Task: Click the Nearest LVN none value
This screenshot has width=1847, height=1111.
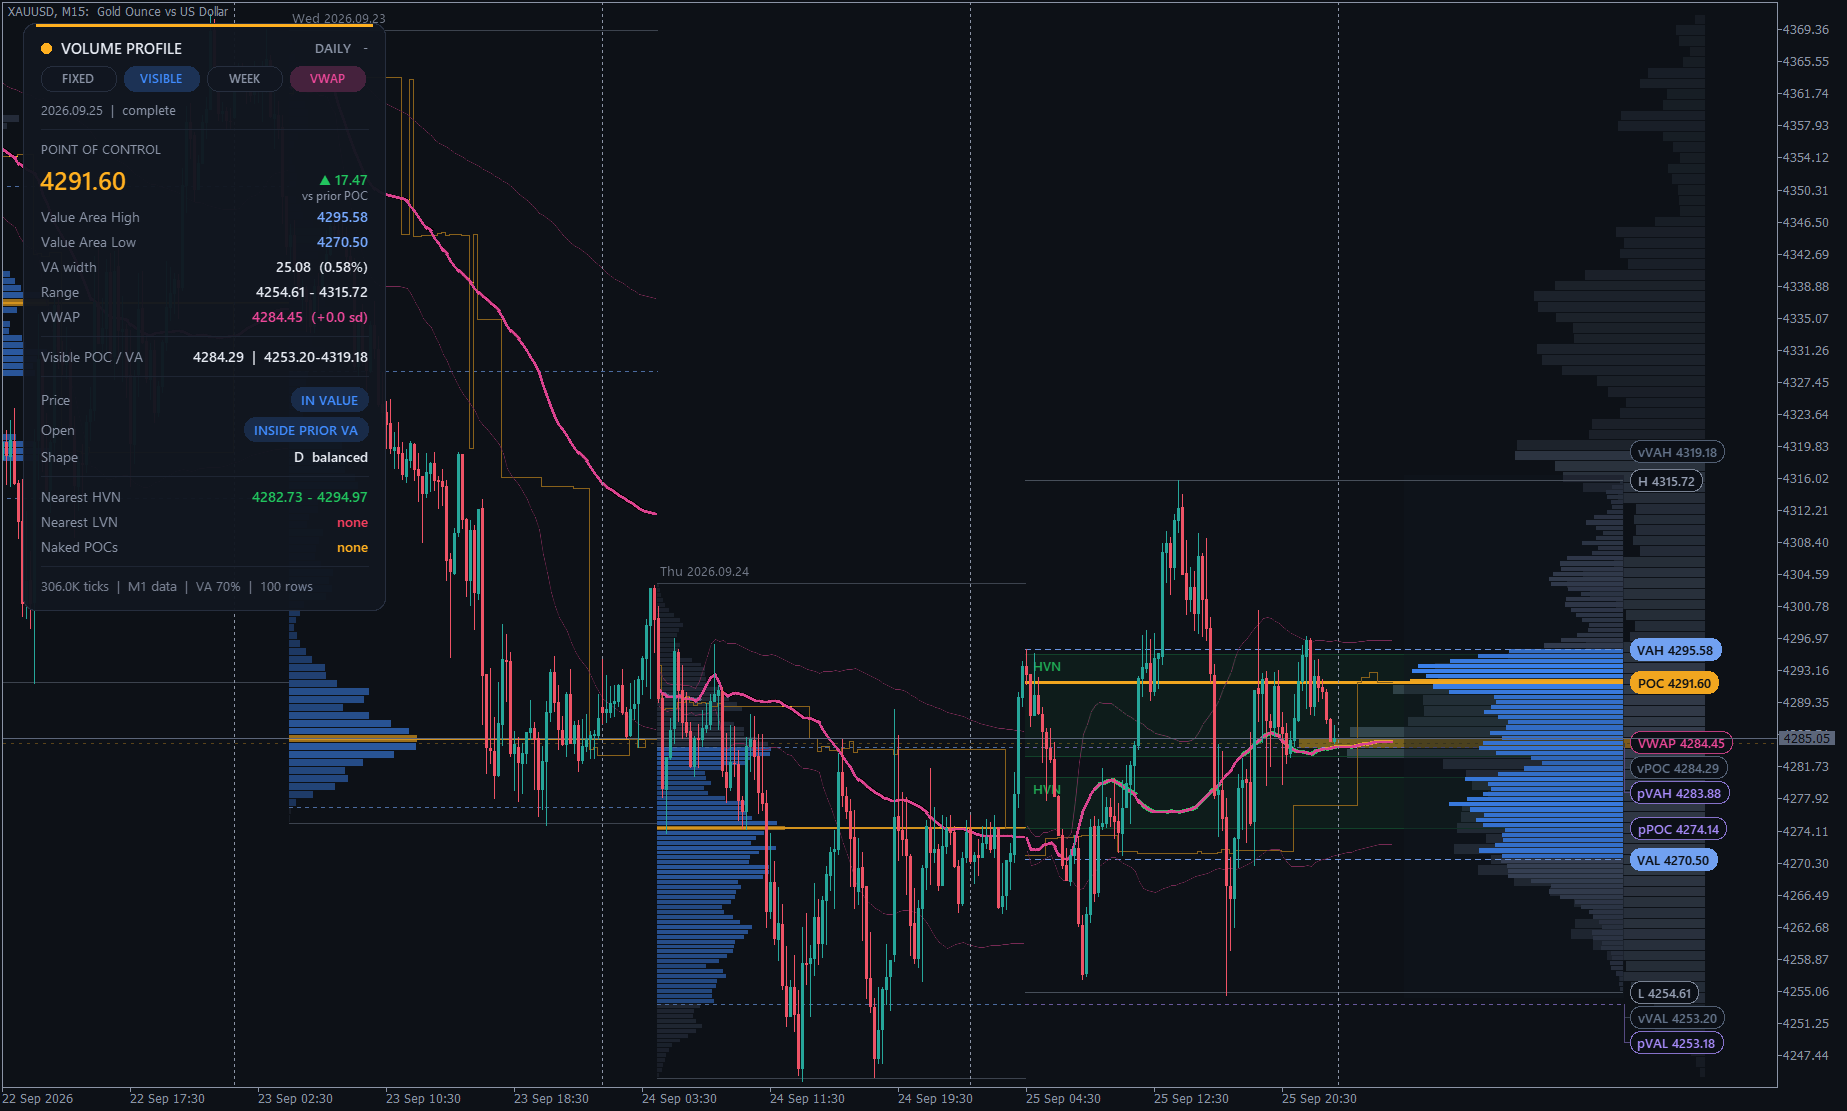Action: (x=352, y=523)
